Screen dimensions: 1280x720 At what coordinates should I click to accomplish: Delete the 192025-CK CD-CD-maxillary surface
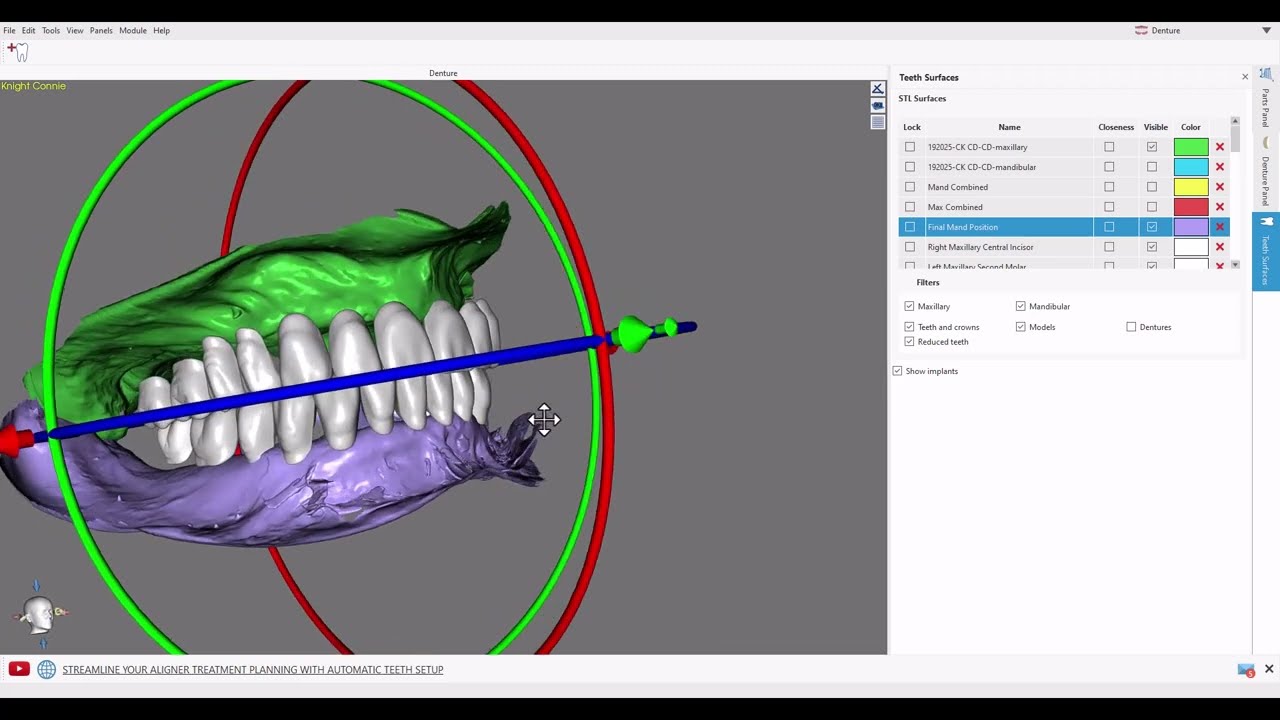tap(1219, 147)
